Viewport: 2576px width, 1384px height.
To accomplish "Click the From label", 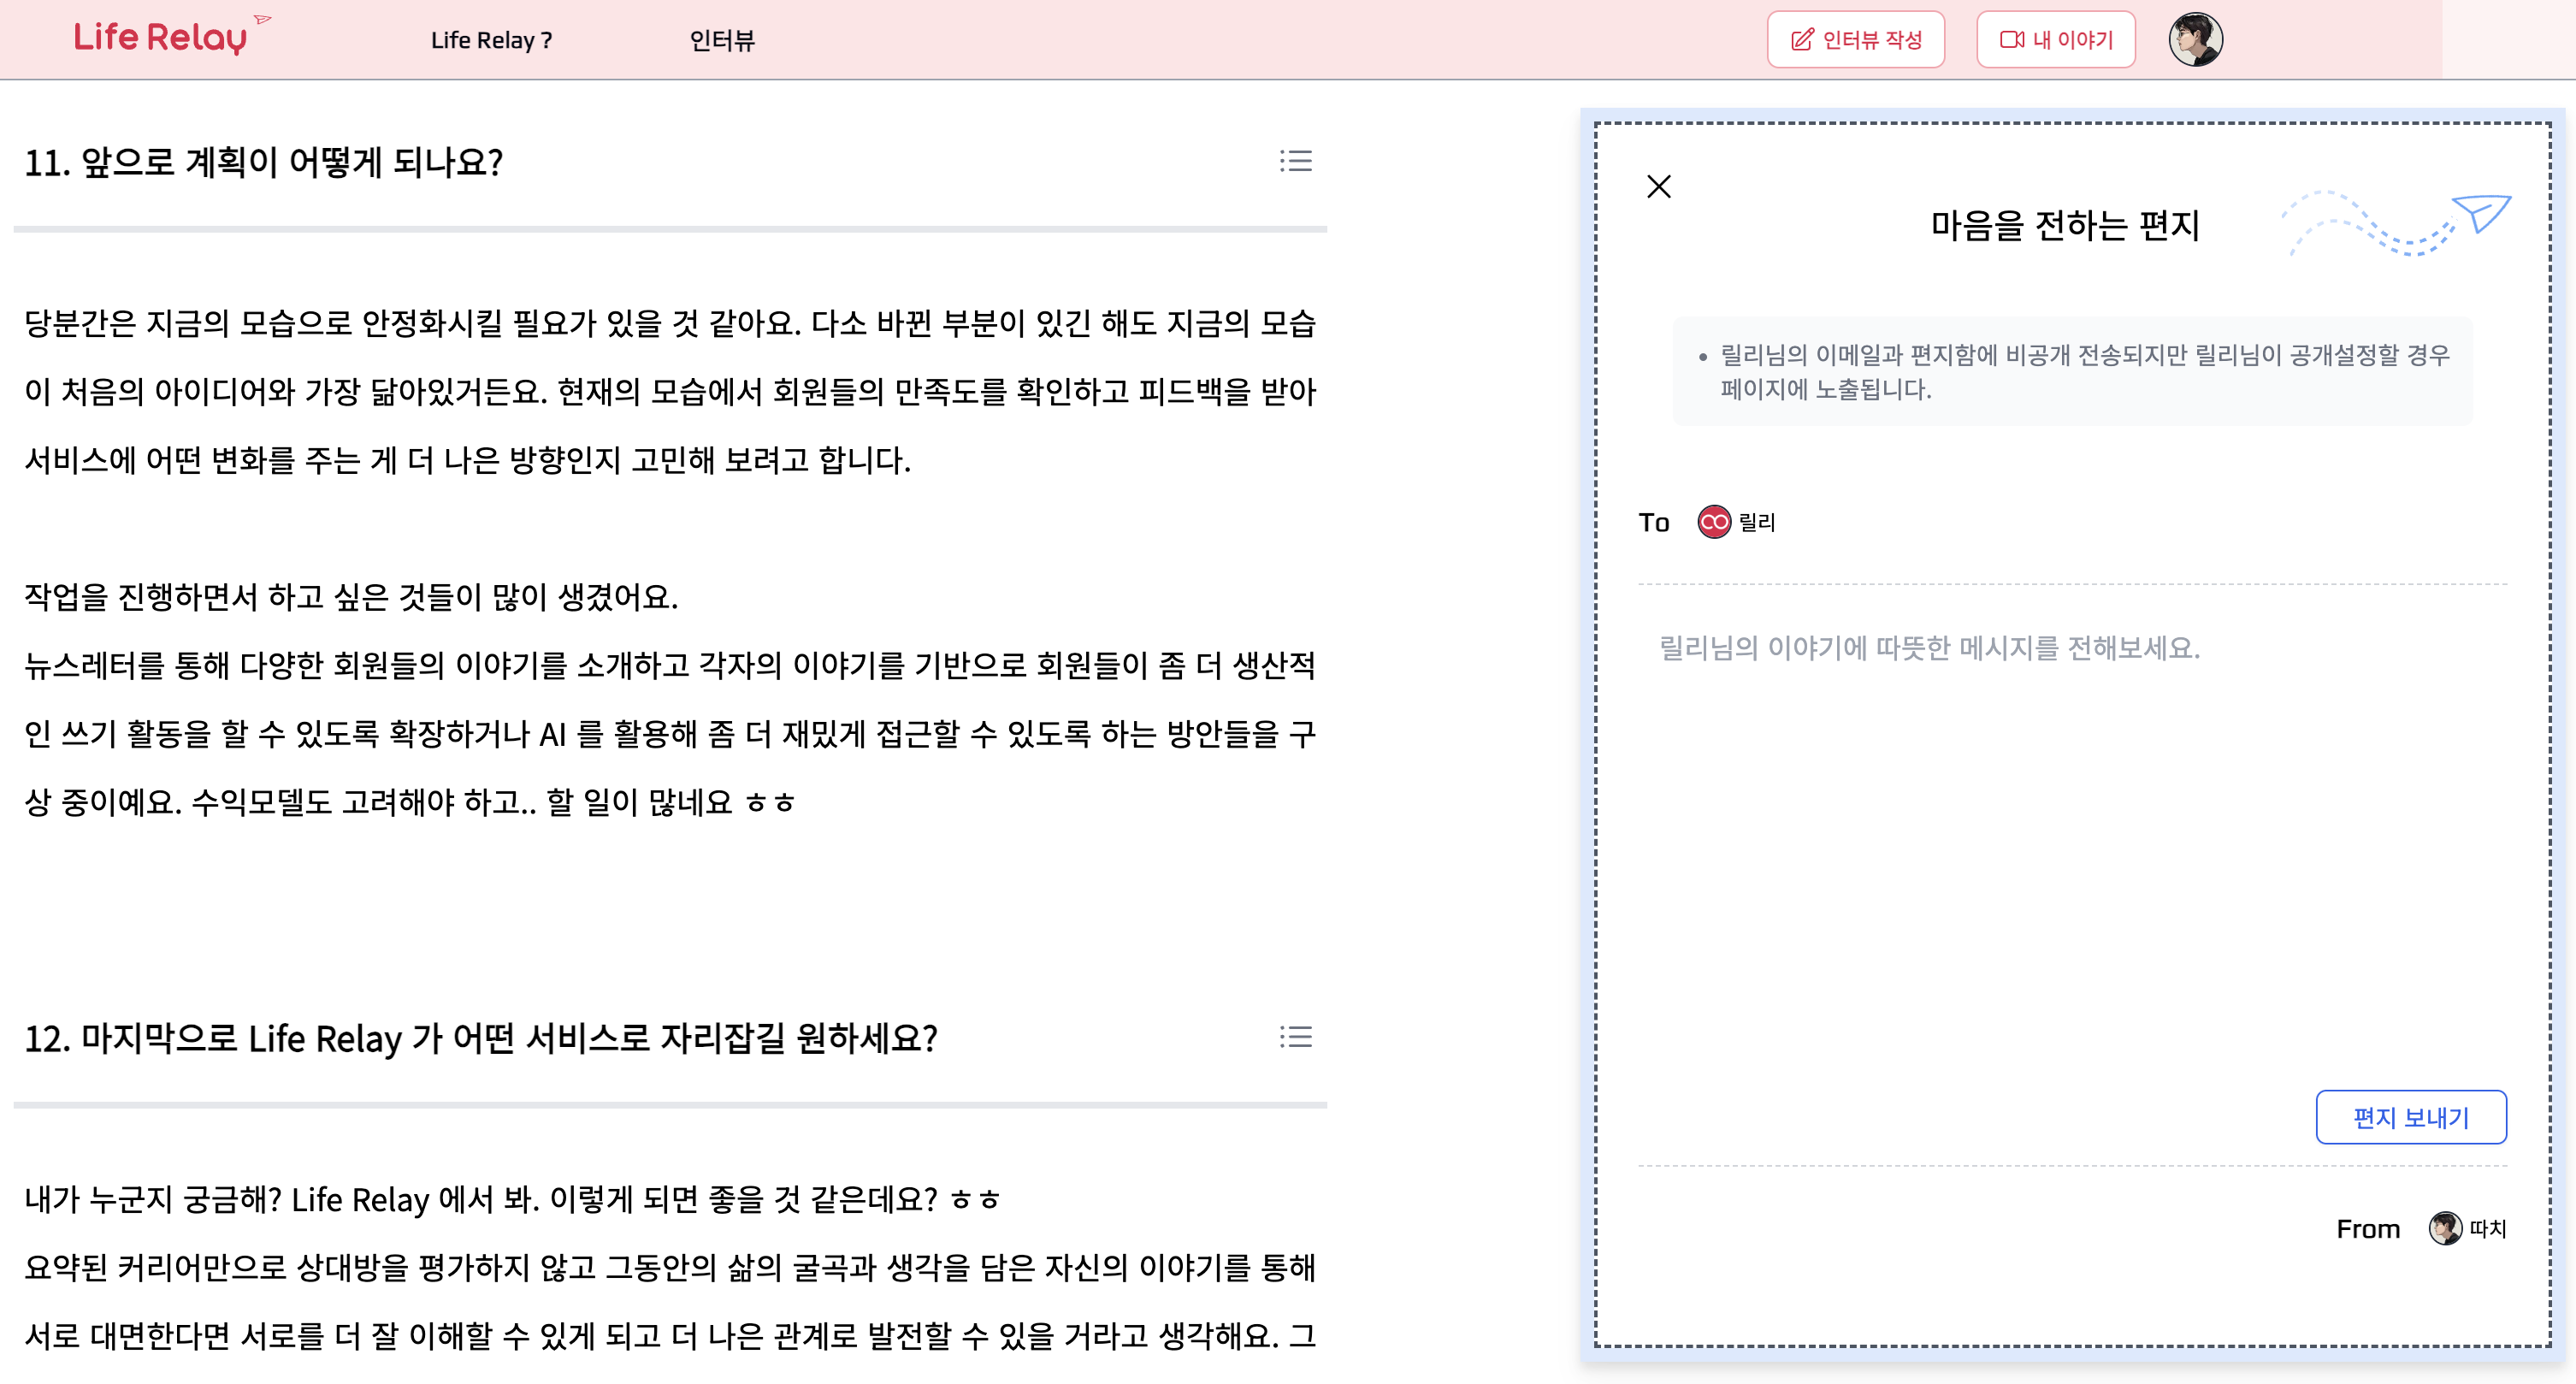I will click(x=2367, y=1229).
